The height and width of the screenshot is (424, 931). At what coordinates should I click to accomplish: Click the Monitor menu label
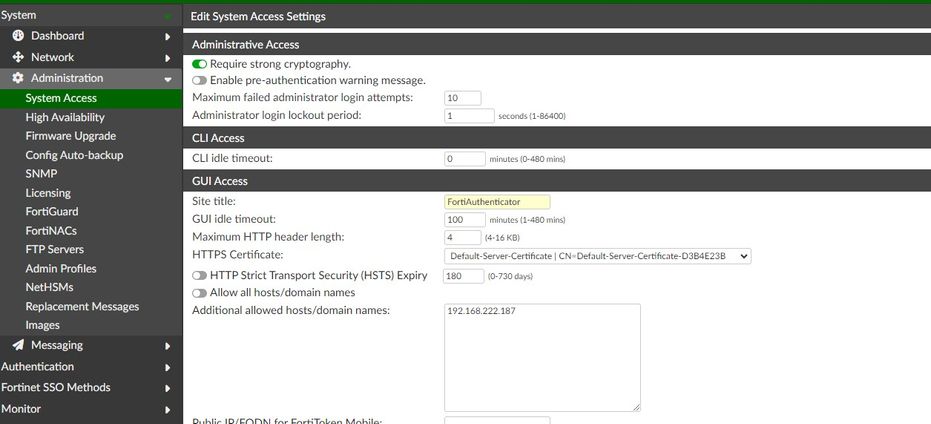[21, 409]
